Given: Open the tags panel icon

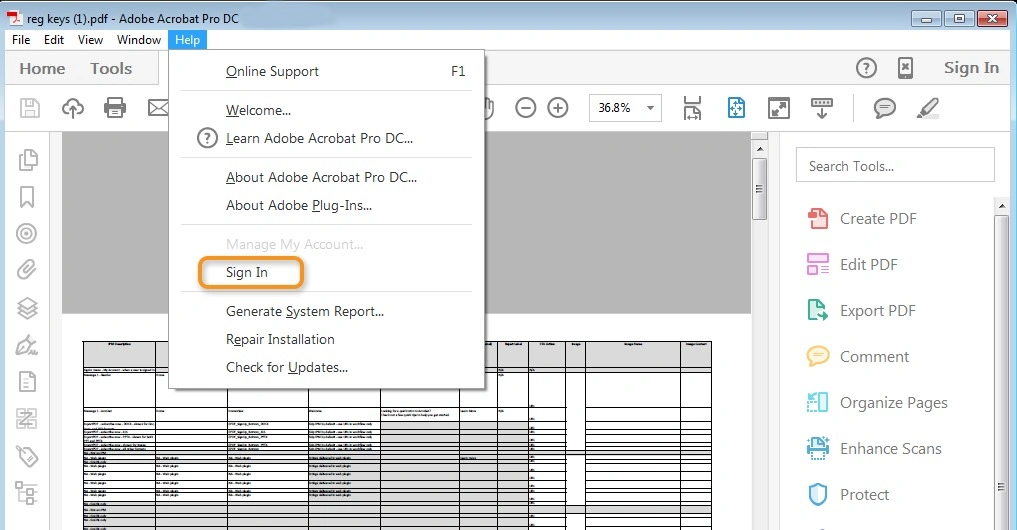Looking at the screenshot, I should tap(27, 456).
